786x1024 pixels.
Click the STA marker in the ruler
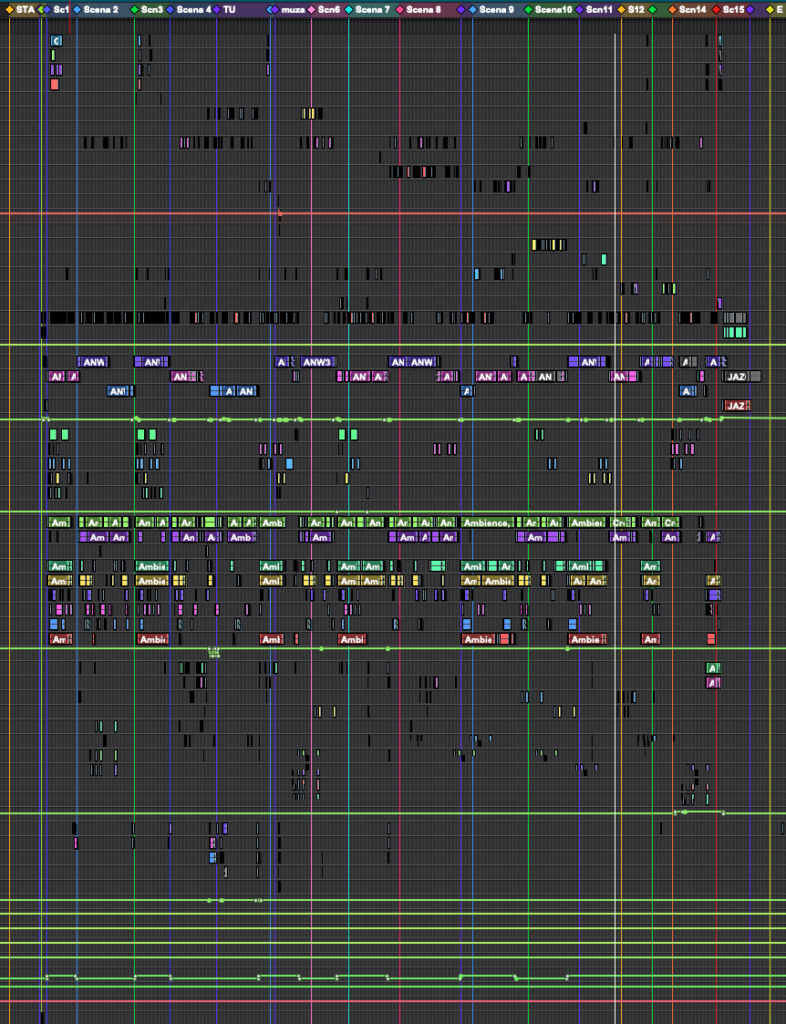(x=24, y=9)
